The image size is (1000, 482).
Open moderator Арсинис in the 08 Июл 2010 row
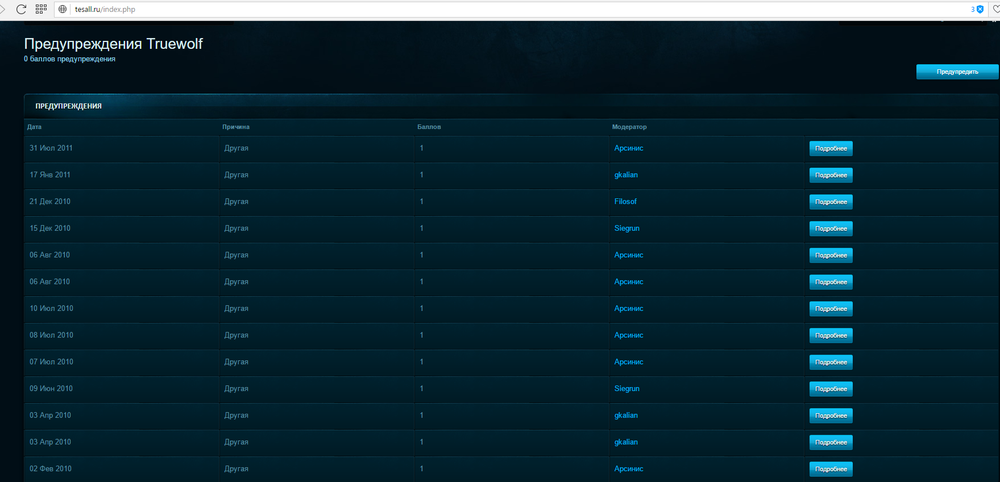click(629, 335)
